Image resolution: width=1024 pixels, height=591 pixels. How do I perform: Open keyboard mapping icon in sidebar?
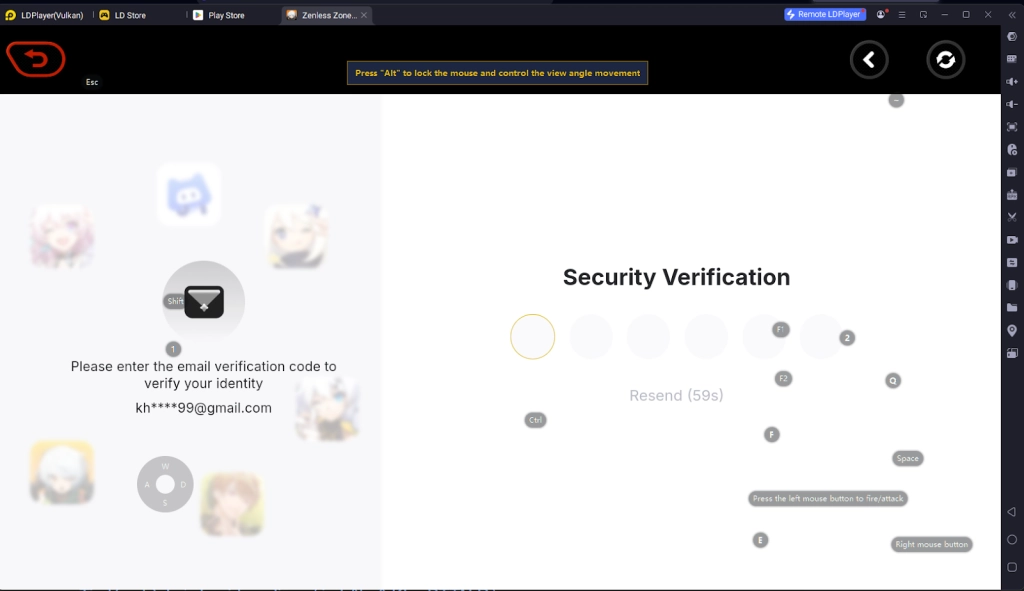1012,59
